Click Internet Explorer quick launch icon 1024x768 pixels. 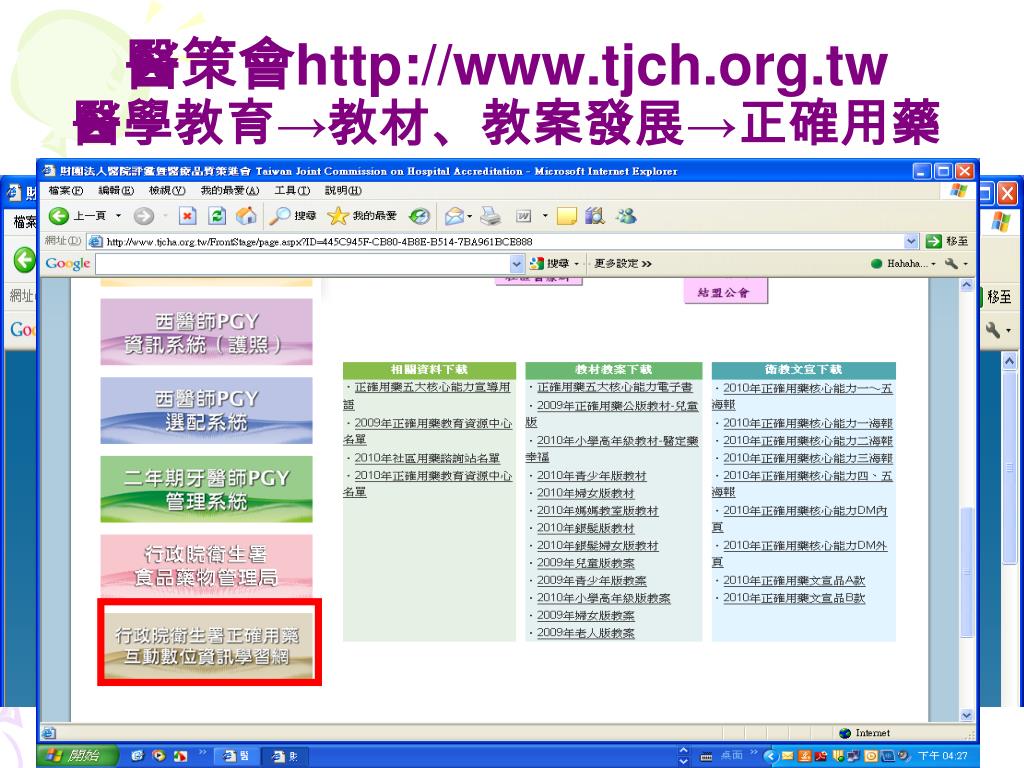137,756
